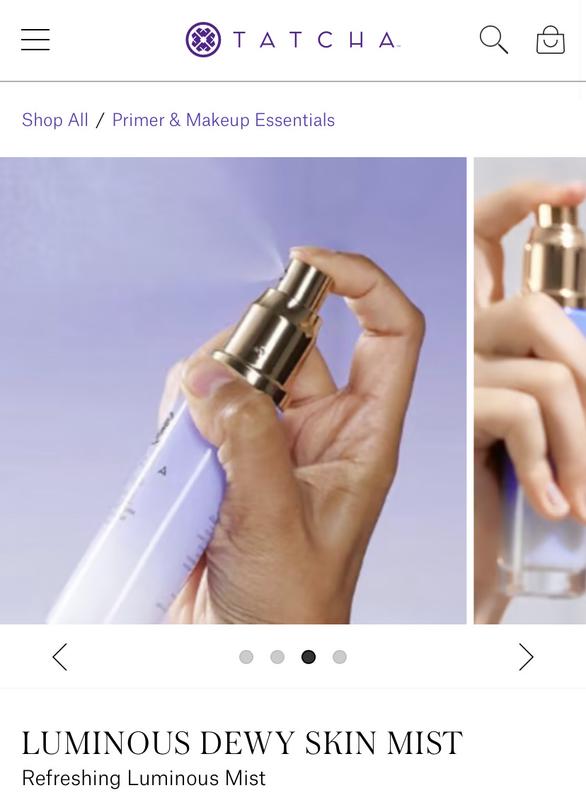
Task: Follow the Shop All breadcrumb link
Action: point(55,120)
